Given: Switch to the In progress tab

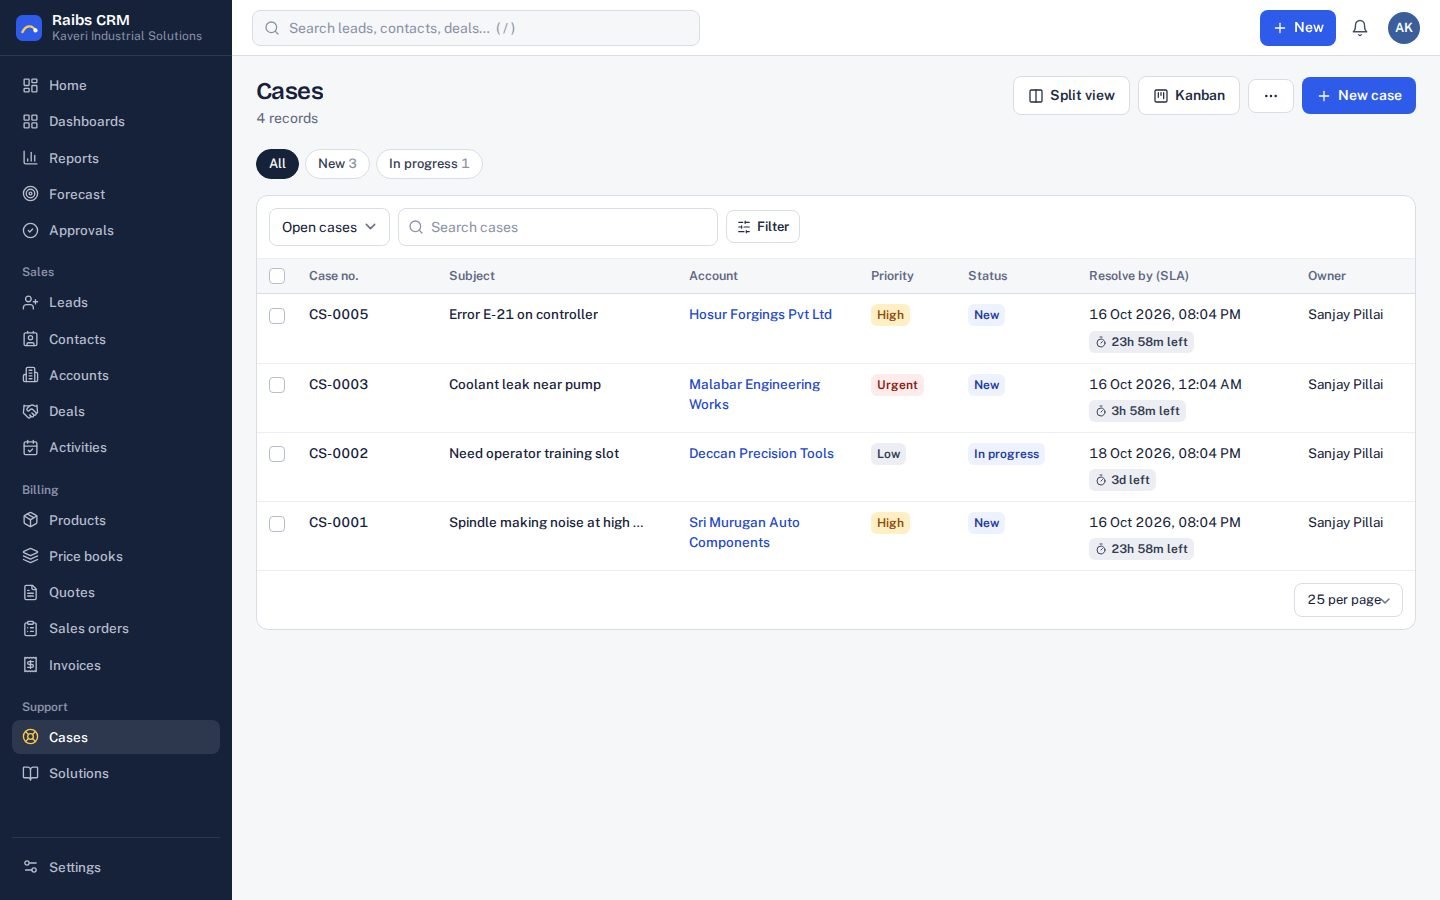Looking at the screenshot, I should [x=429, y=164].
